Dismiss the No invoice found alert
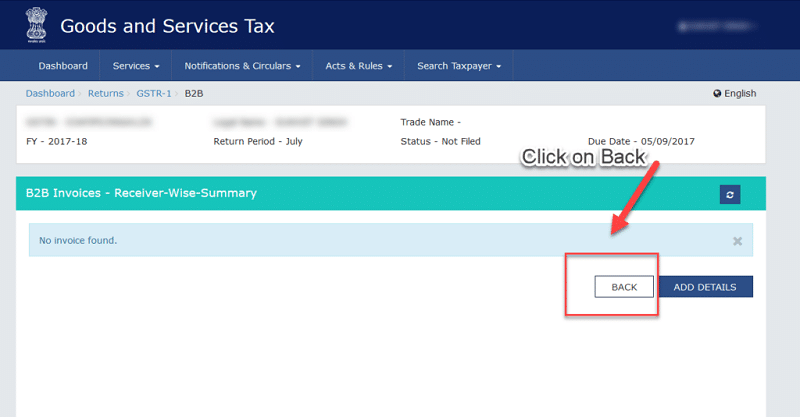Screen dimensions: 800x417 pos(737,241)
